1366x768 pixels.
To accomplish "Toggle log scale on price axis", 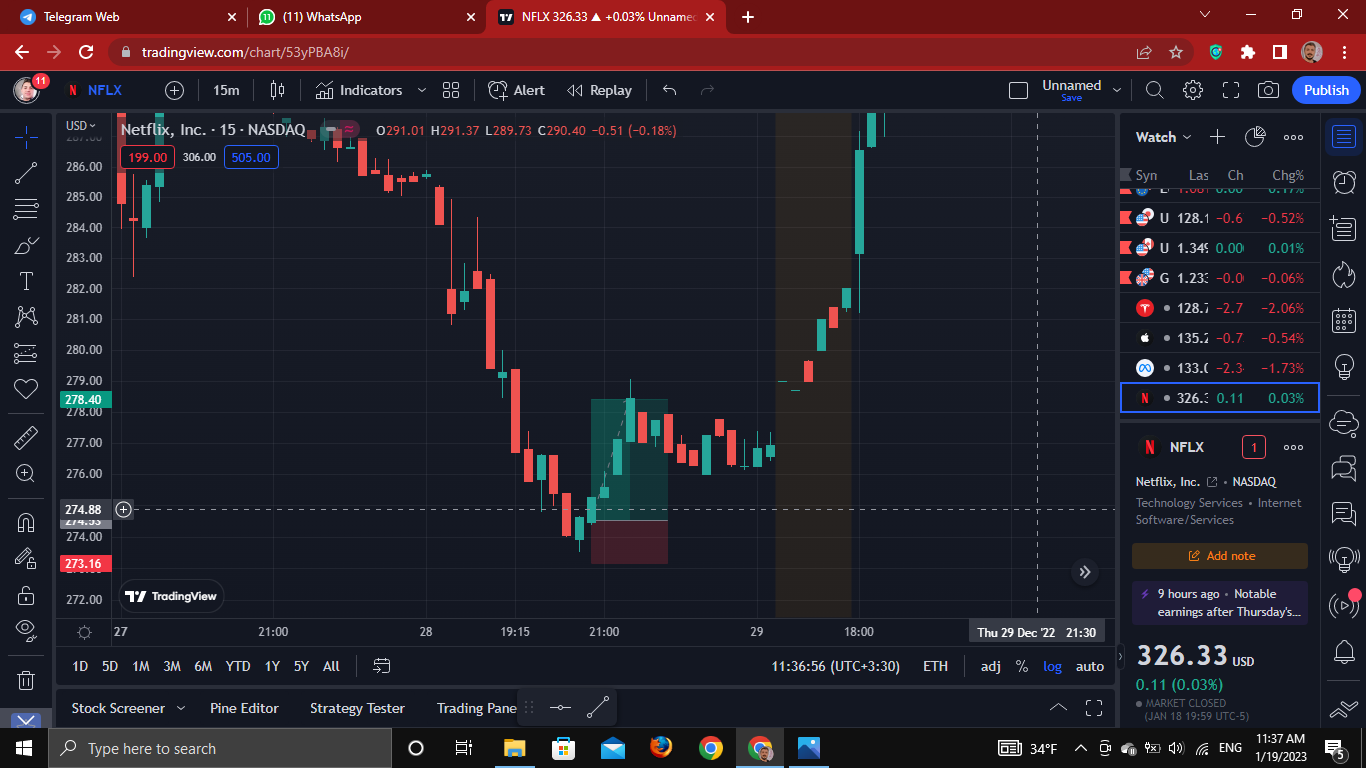I will (1052, 666).
